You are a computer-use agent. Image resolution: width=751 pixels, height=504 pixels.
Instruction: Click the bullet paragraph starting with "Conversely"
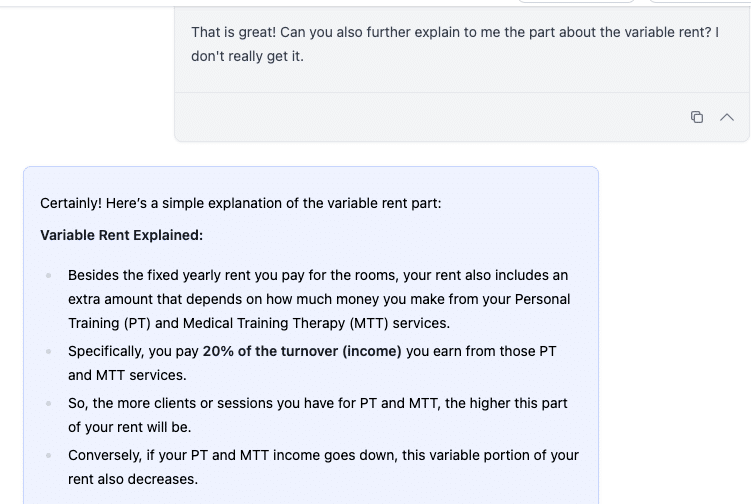pos(323,467)
